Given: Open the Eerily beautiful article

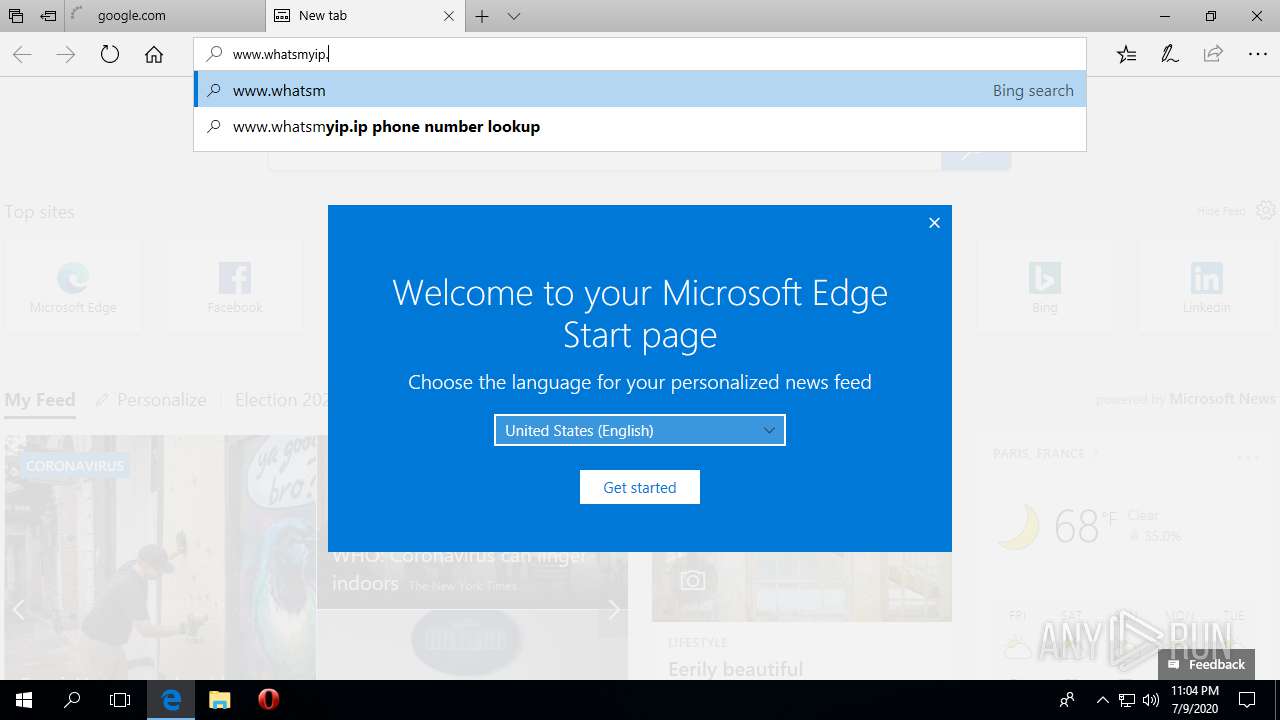Looking at the screenshot, I should click(x=736, y=668).
